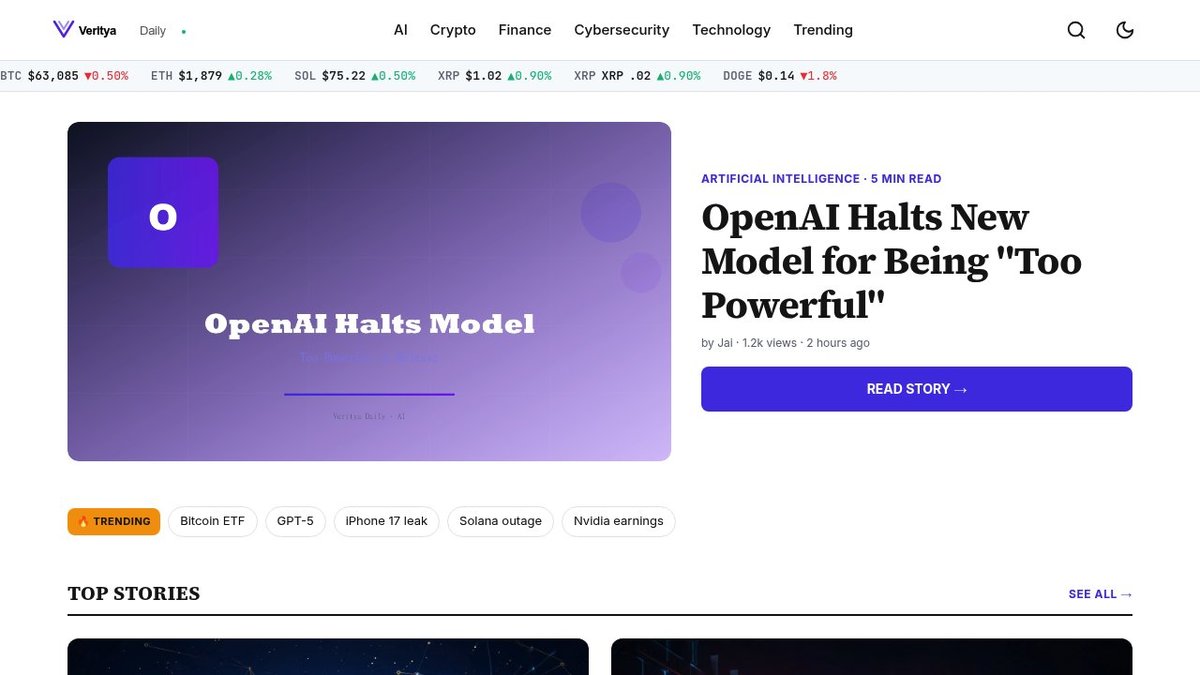Go to Crypto nav section
The image size is (1200, 675).
click(453, 30)
